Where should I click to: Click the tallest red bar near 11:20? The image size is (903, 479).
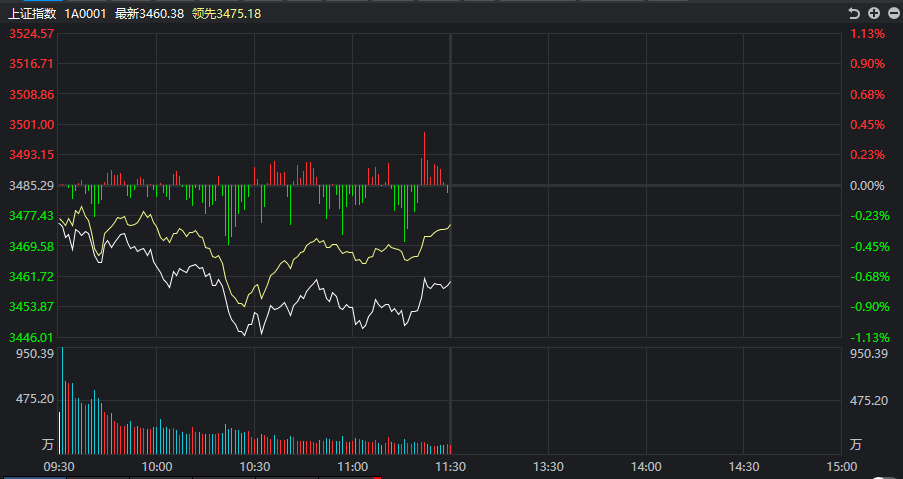tap(424, 158)
